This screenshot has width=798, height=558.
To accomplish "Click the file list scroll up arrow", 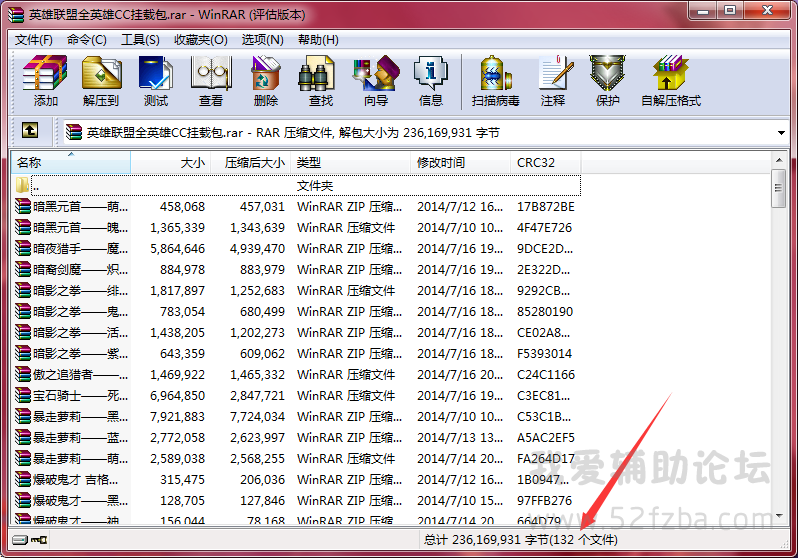I will pyautogui.click(x=779, y=160).
